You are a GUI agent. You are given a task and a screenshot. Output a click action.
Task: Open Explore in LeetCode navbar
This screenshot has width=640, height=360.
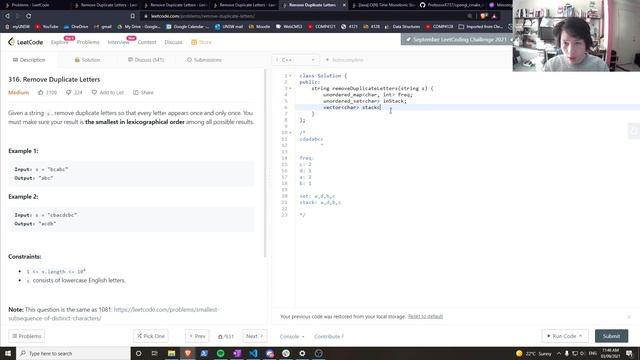(x=60, y=42)
